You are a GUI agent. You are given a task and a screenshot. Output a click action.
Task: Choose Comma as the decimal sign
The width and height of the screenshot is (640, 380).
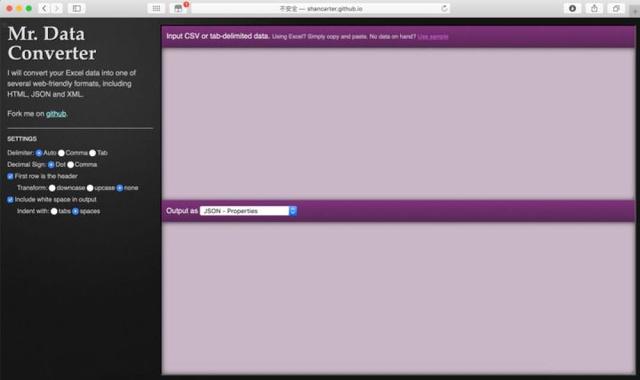pyautogui.click(x=71, y=165)
